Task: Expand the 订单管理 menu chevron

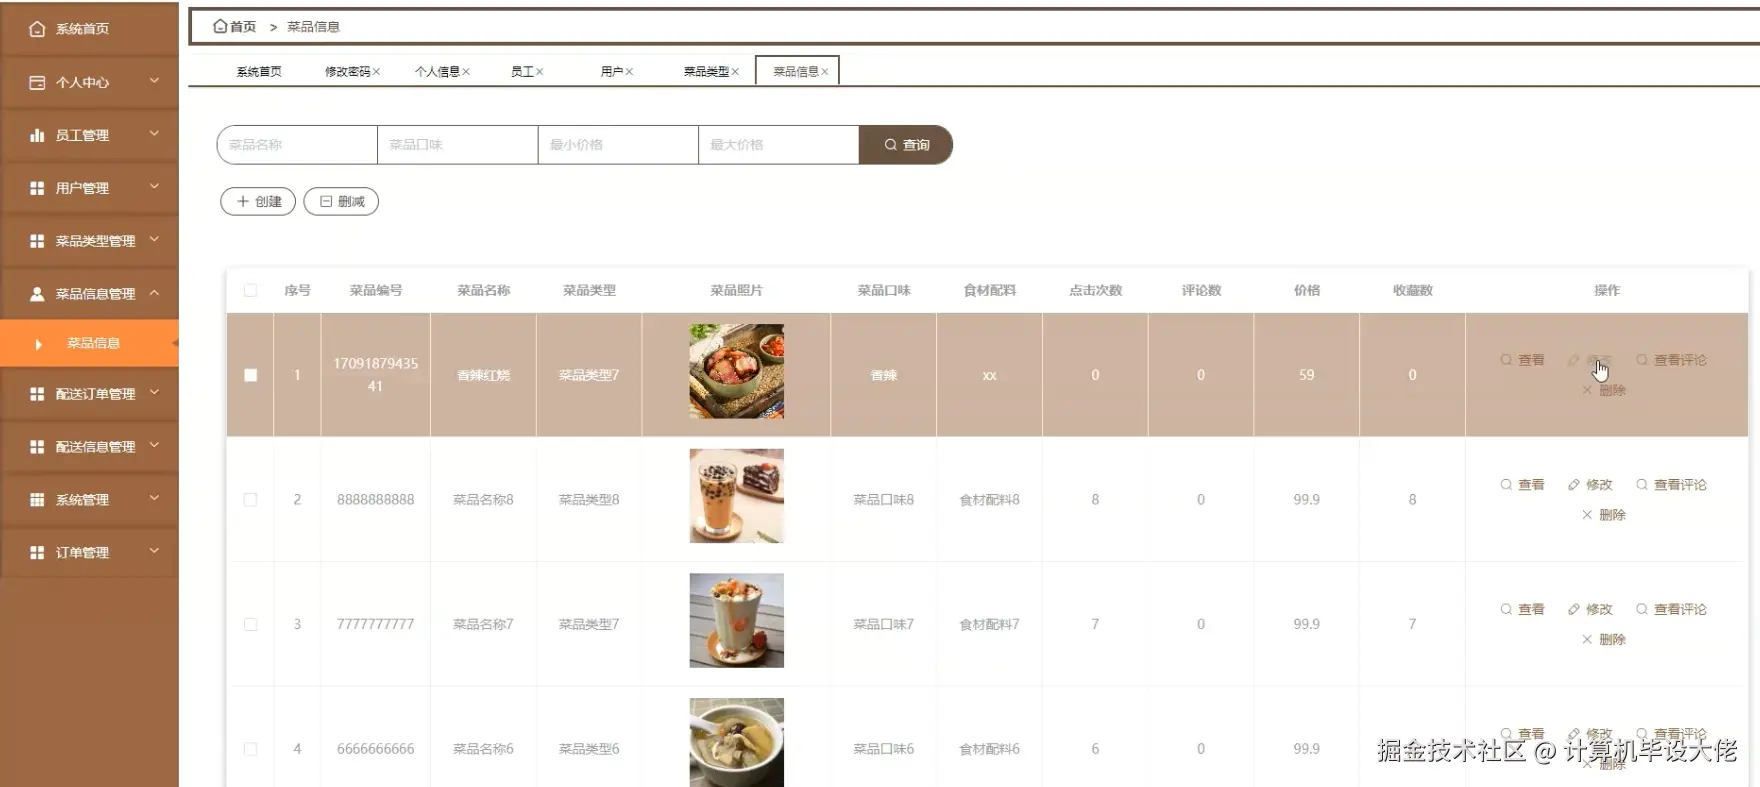Action: coord(154,551)
